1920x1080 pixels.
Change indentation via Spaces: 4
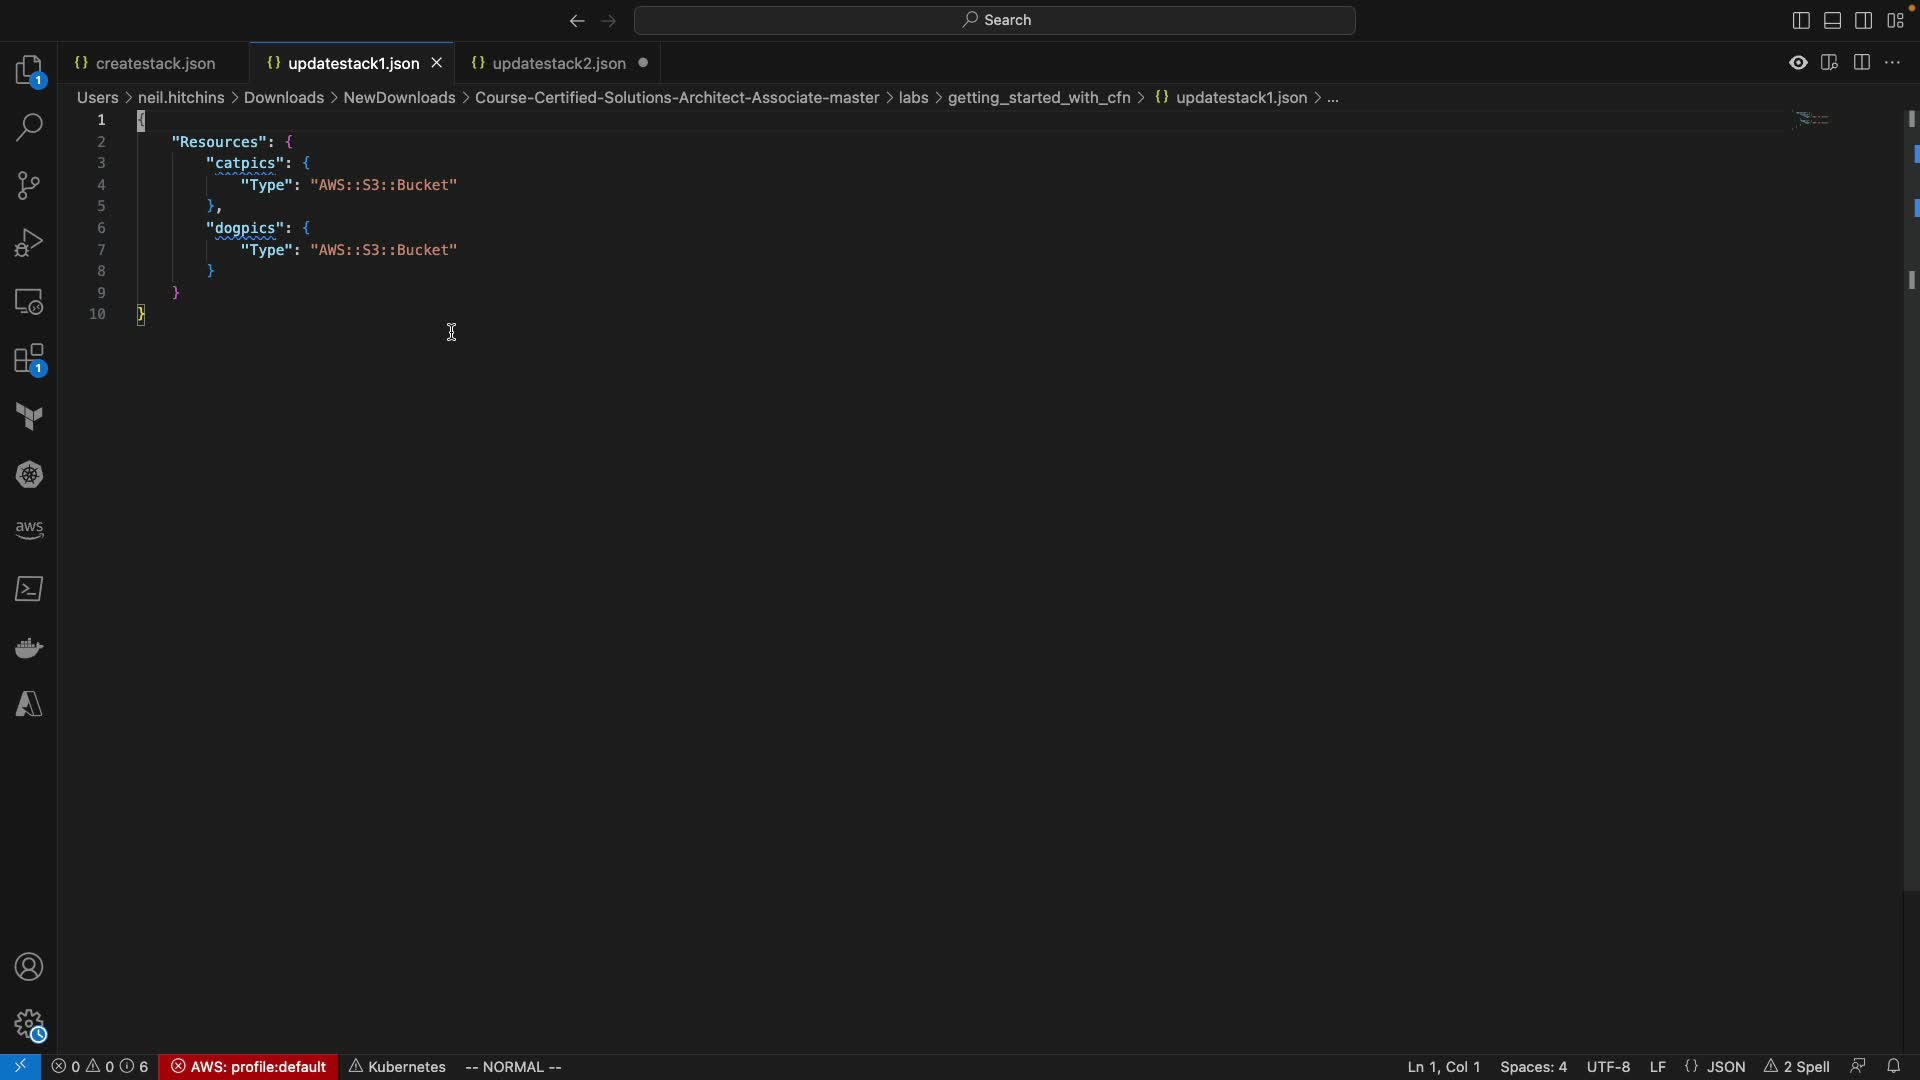click(x=1534, y=1067)
